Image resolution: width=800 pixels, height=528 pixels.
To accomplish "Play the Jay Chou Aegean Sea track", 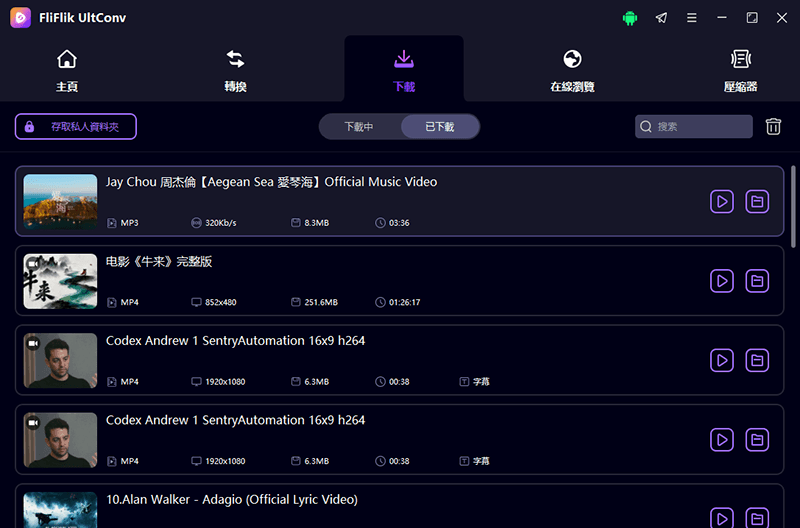I will (x=721, y=202).
